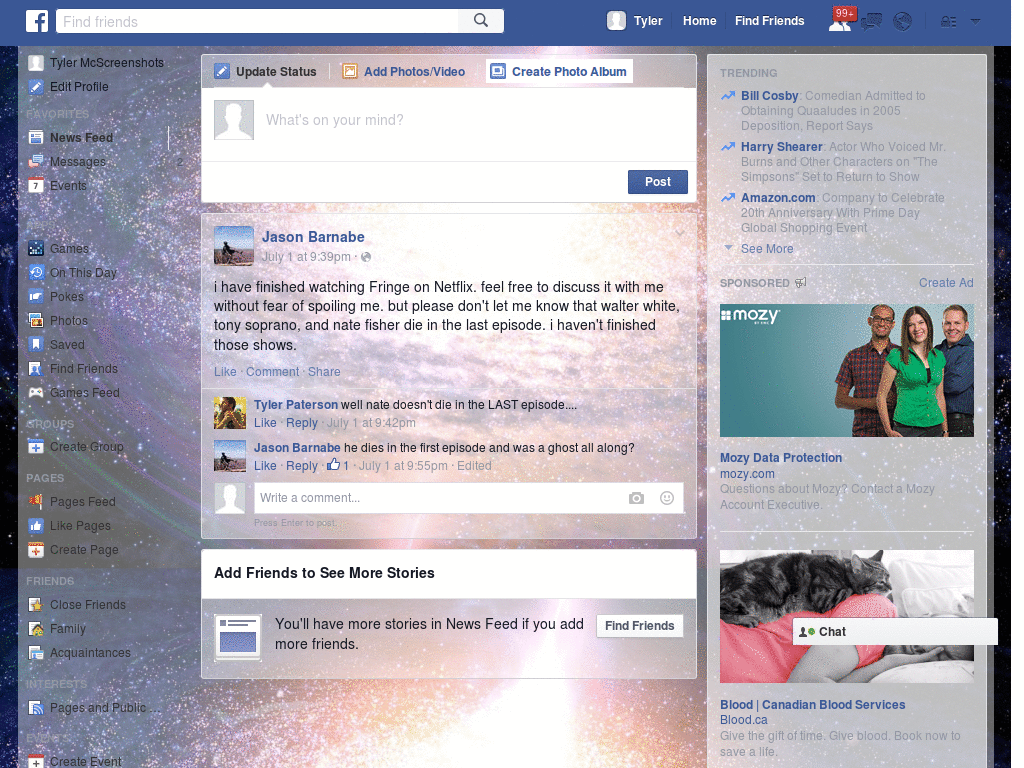
Task: Click Tyler profile picture in top bar
Action: coord(616,21)
